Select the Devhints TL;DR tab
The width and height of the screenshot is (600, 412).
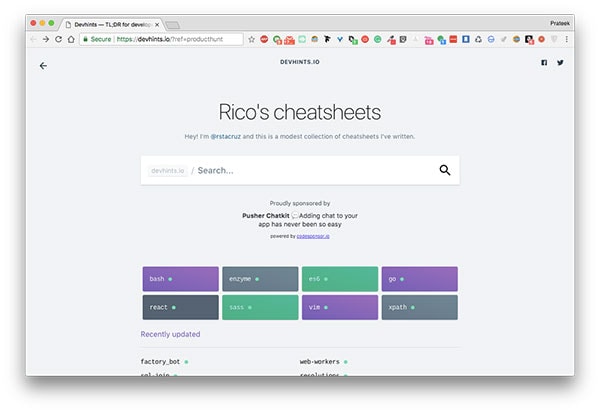pos(111,24)
